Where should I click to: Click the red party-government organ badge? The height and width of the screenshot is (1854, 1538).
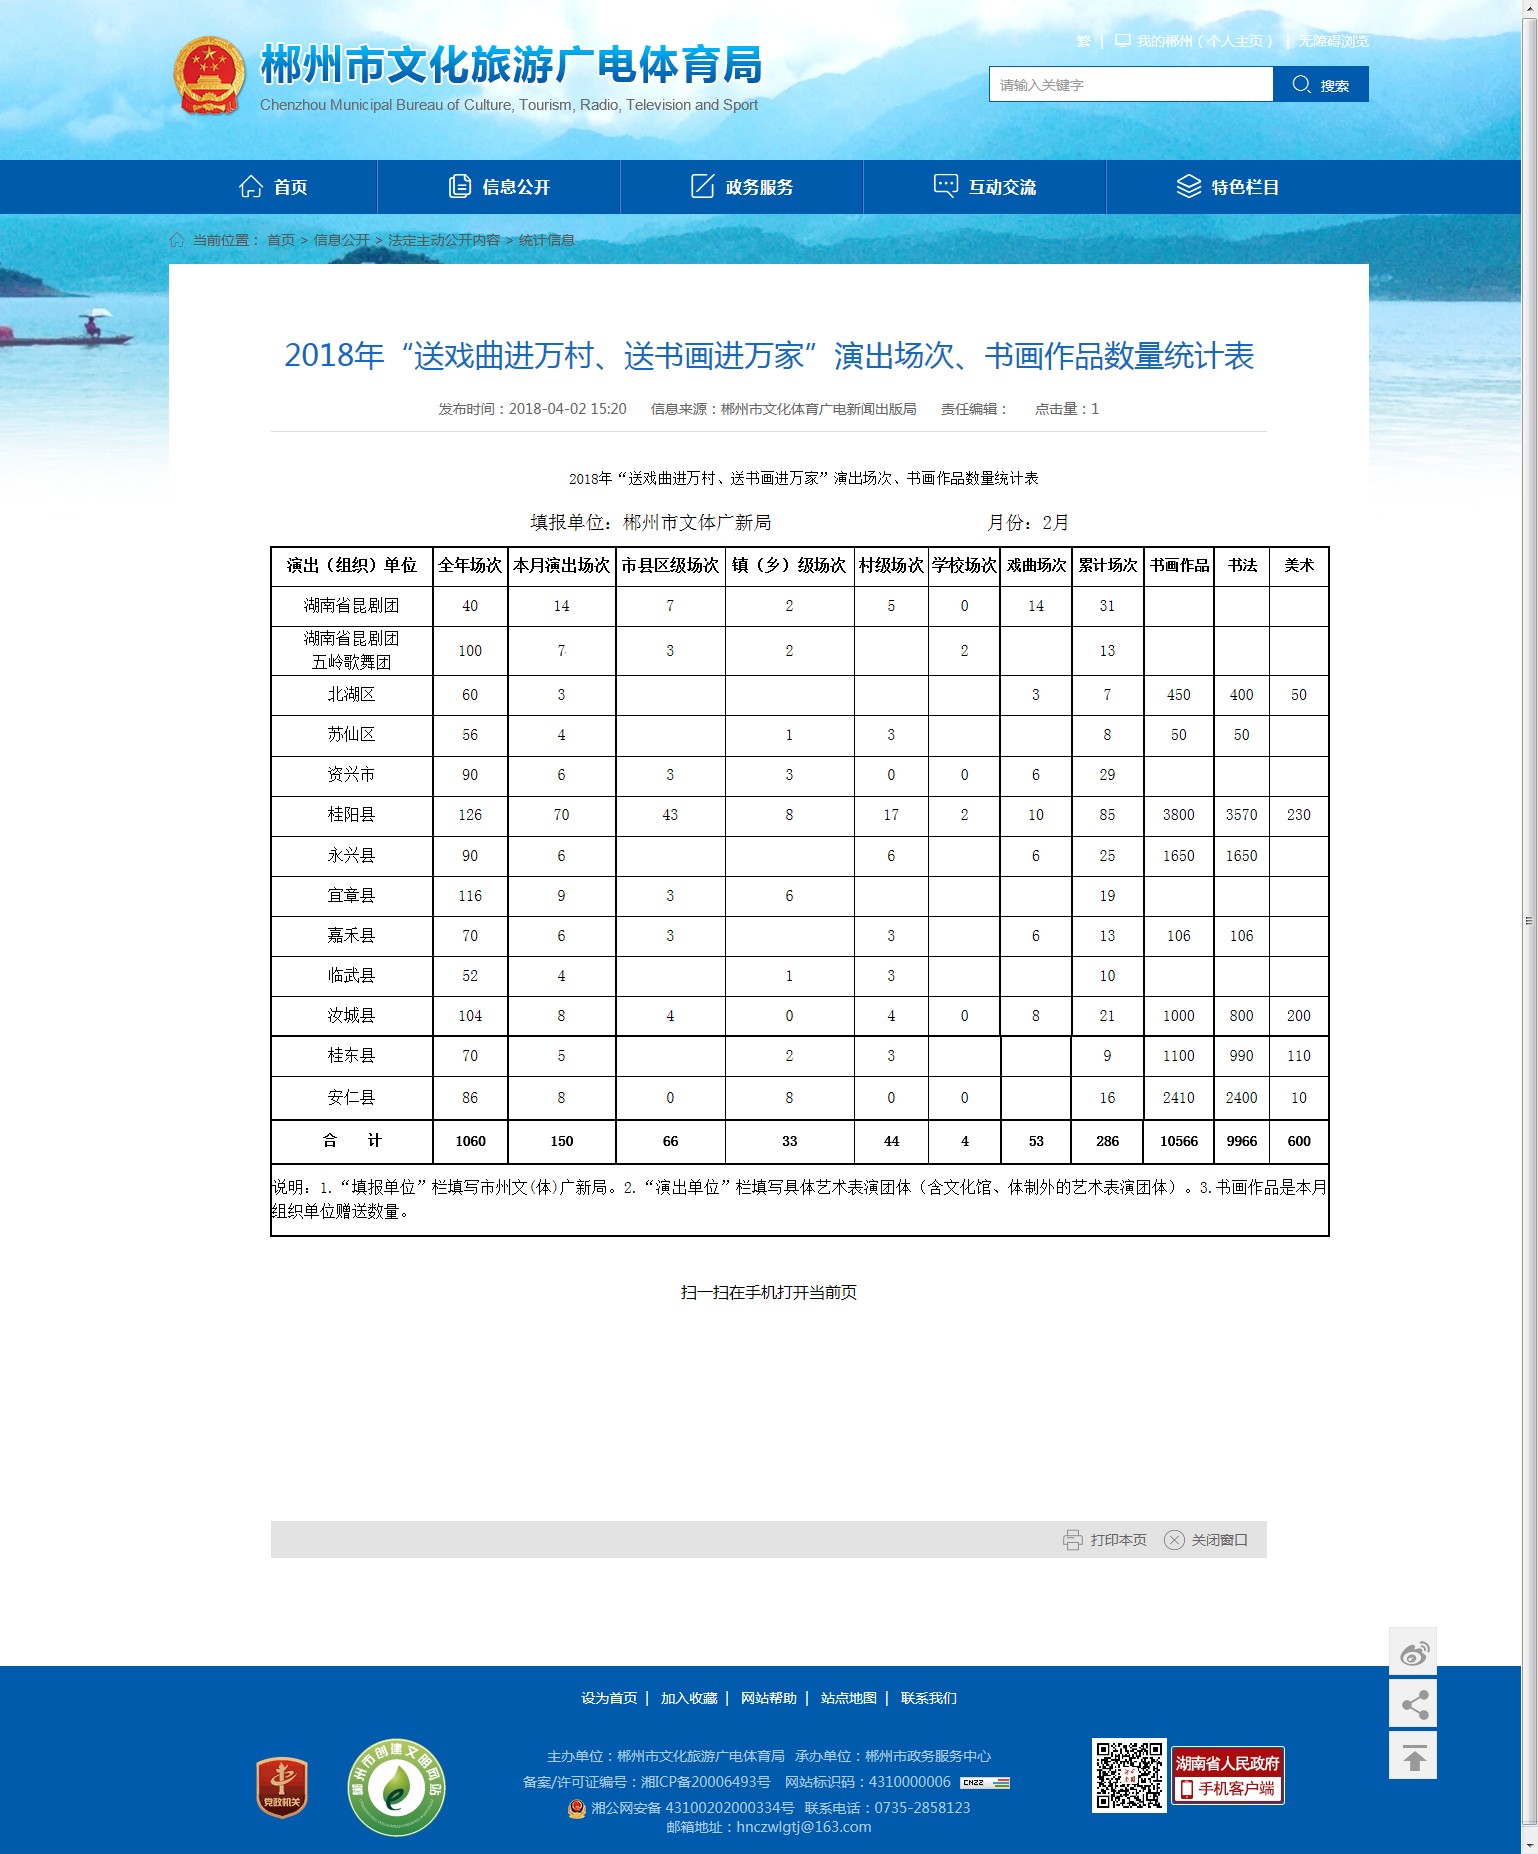click(x=282, y=1787)
